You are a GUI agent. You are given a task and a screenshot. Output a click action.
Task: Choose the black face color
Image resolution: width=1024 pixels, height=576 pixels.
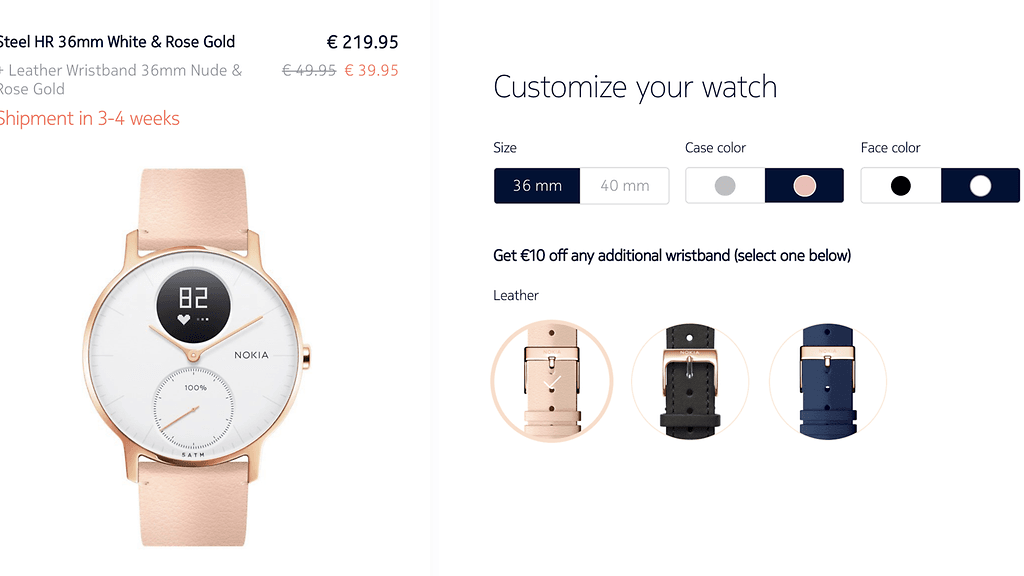coord(901,185)
